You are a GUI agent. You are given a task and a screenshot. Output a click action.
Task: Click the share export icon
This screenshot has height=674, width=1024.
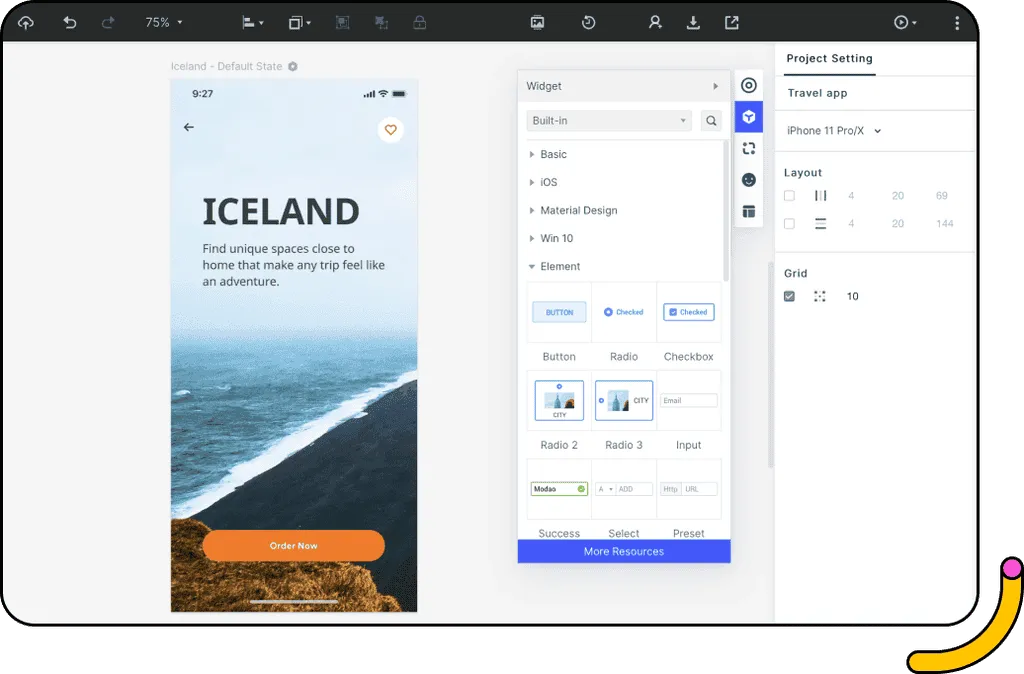pos(732,22)
